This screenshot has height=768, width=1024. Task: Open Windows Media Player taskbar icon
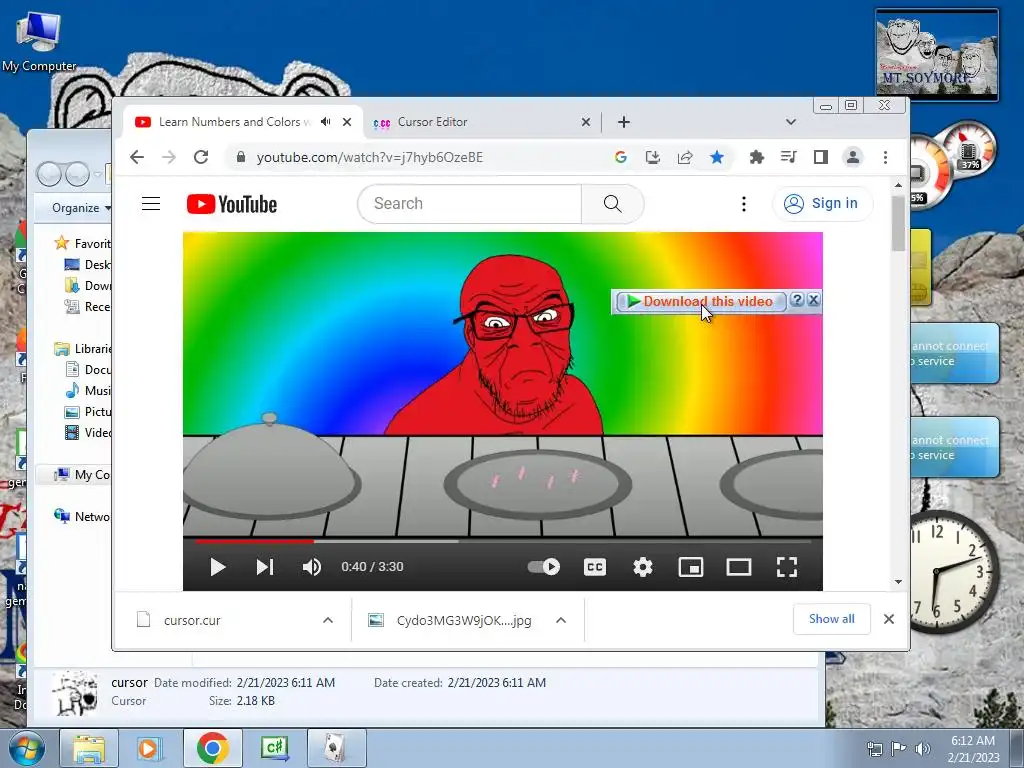[x=149, y=748]
